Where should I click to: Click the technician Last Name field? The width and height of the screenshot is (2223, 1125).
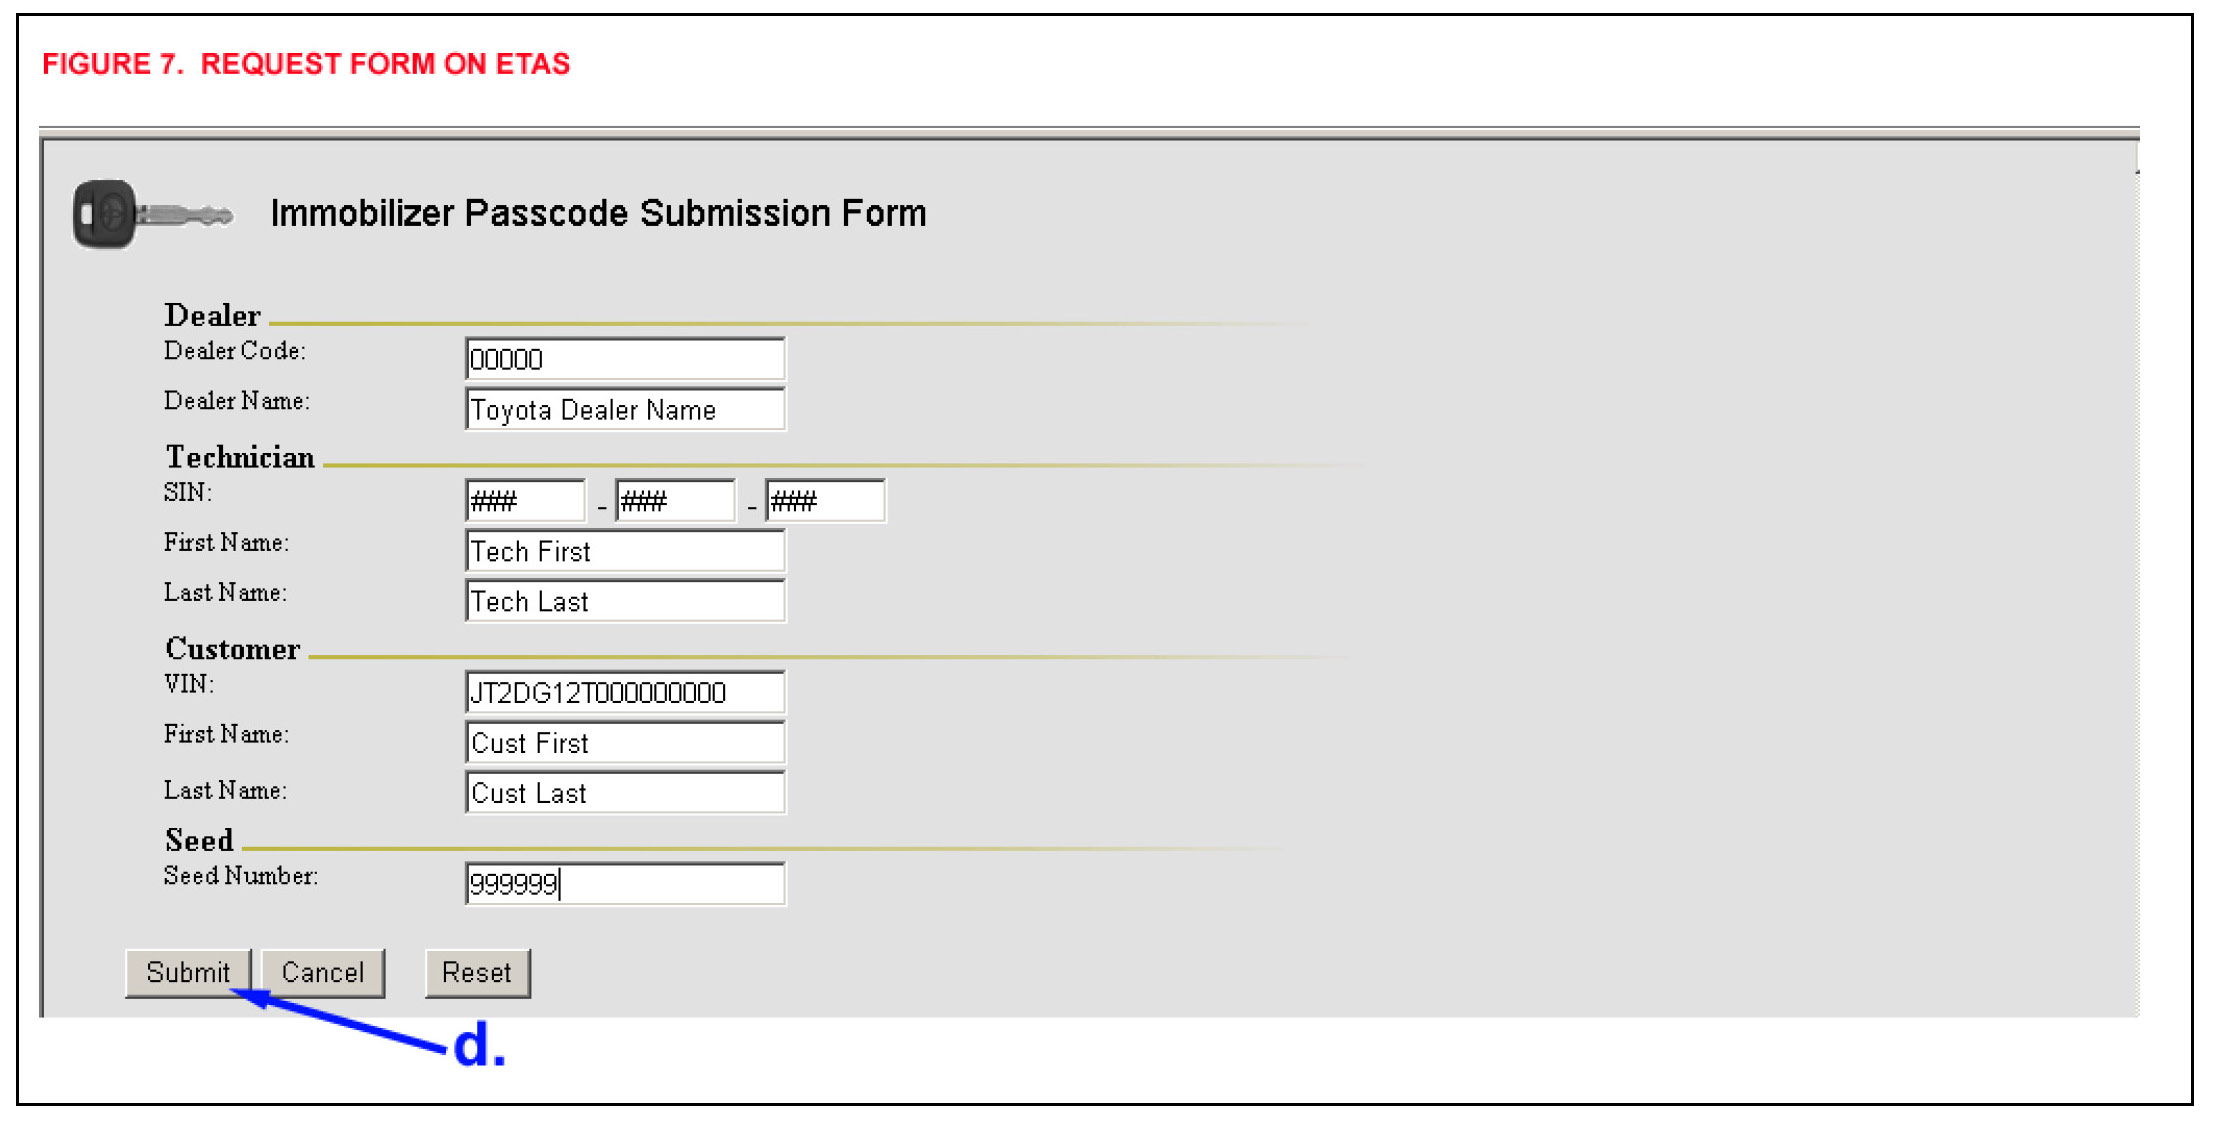pyautogui.click(x=625, y=601)
